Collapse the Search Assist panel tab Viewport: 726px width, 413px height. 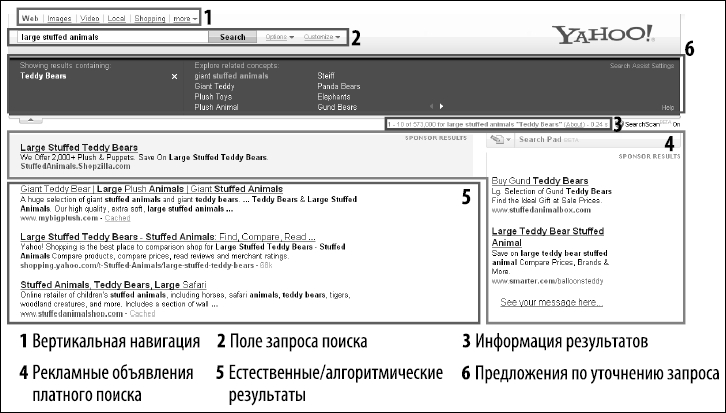tap(31, 120)
